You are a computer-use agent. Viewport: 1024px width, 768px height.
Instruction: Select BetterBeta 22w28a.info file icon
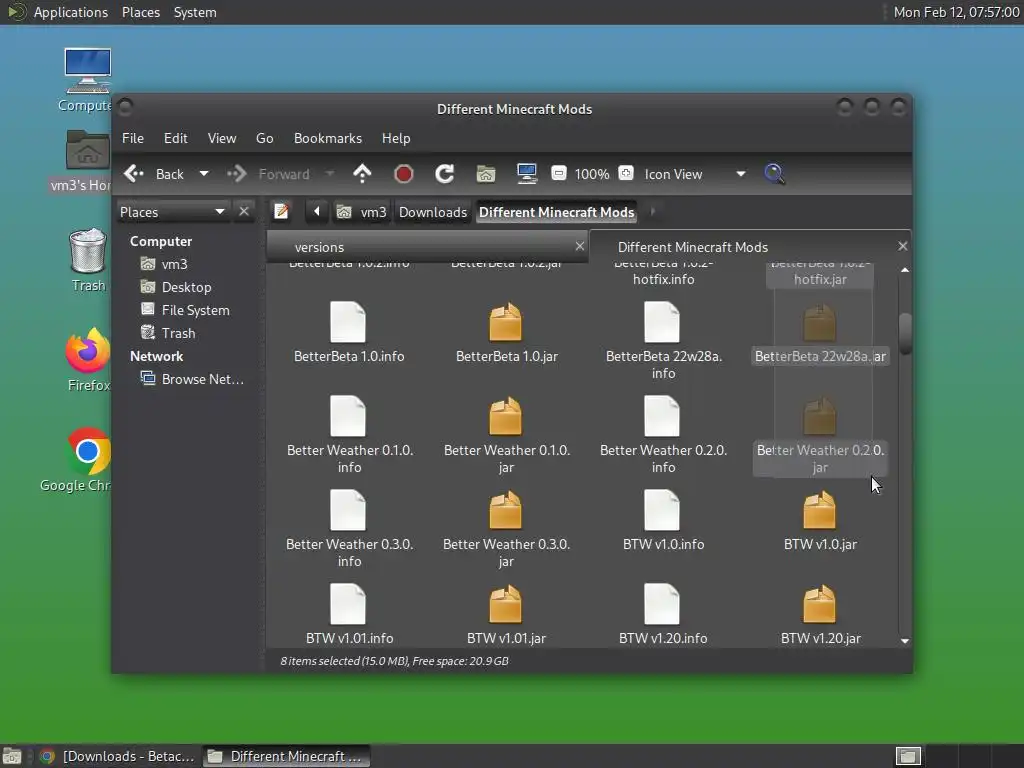pos(662,322)
